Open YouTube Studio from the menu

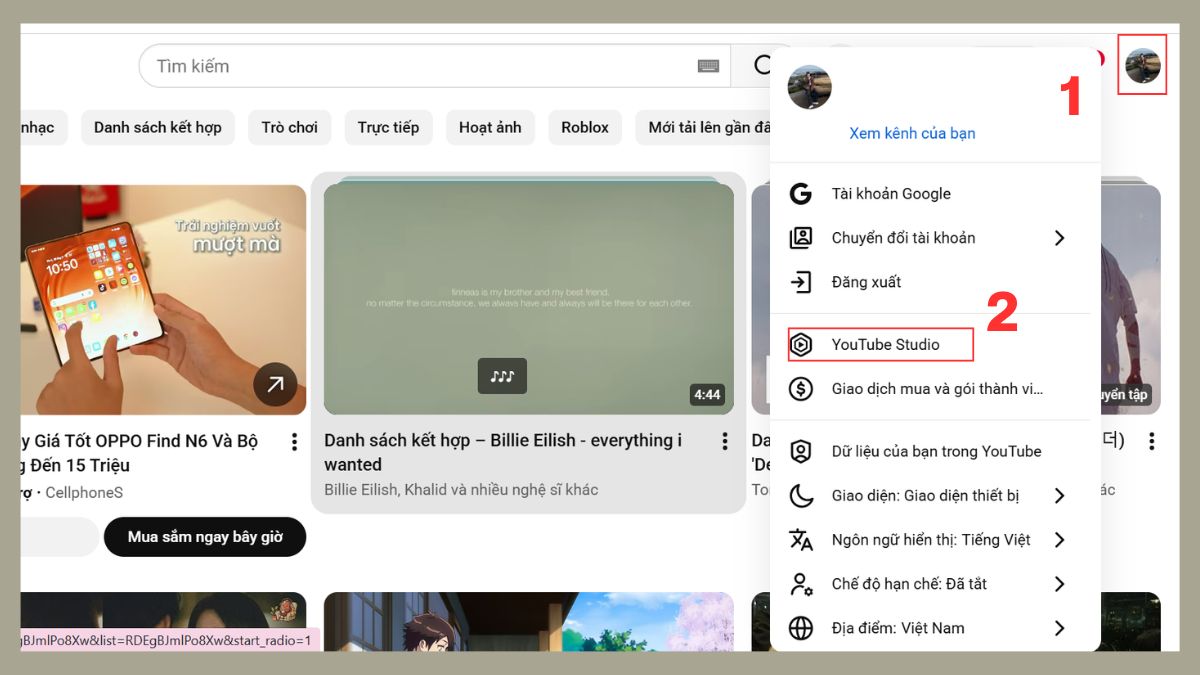pyautogui.click(x=935, y=345)
